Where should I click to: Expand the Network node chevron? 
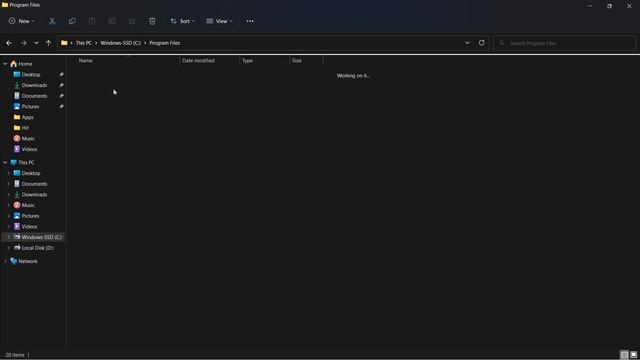click(x=5, y=261)
